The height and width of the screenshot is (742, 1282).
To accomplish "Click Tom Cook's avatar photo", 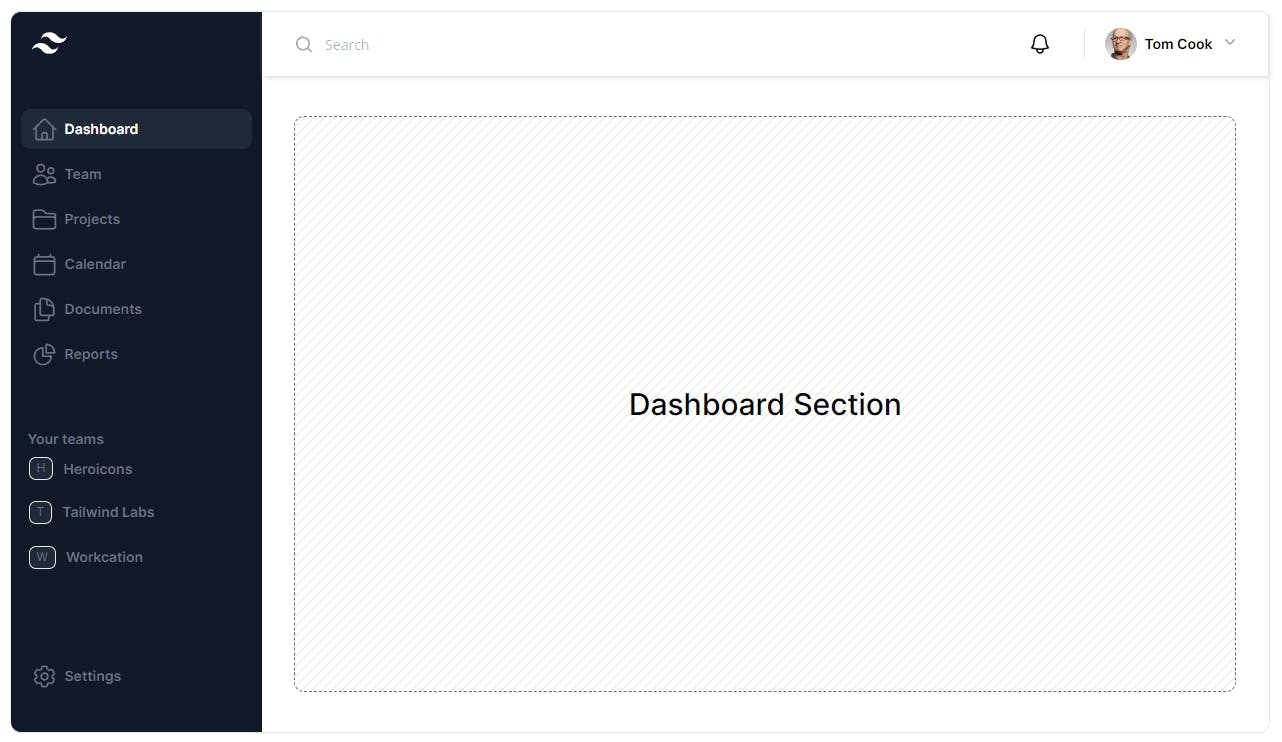I will point(1121,44).
